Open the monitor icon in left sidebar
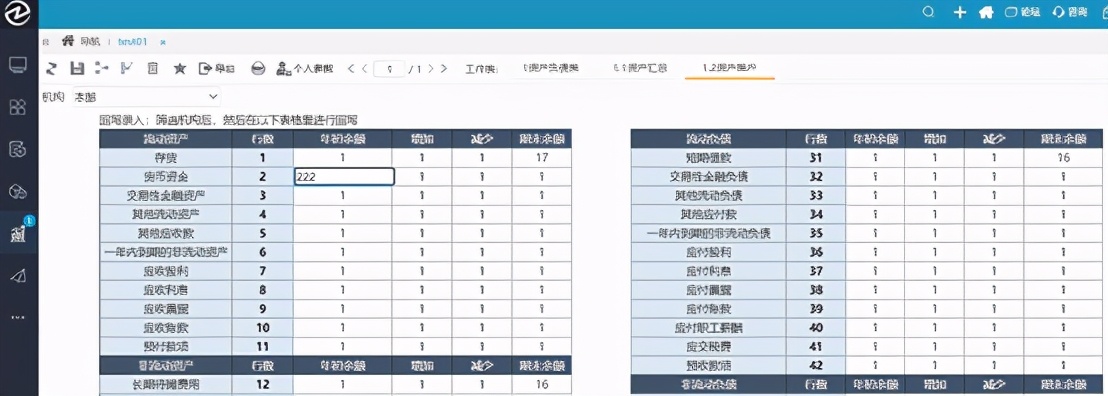Screen dimensions: 1108x396 click(x=18, y=66)
